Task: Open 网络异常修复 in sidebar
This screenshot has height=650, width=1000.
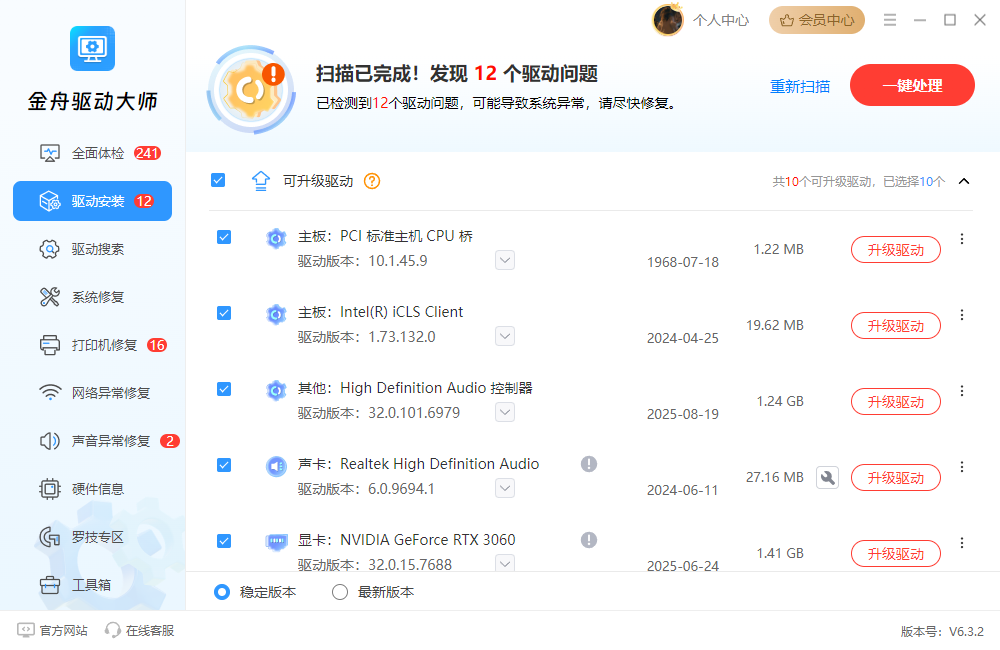Action: click(92, 393)
